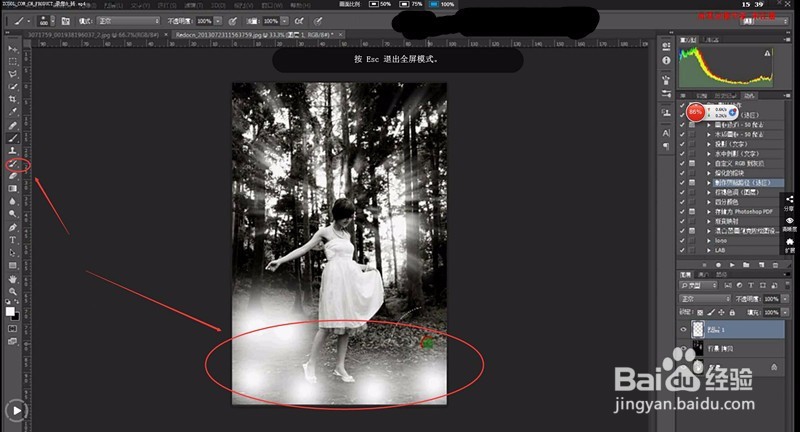Play the selected action
Image resolution: width=800 pixels, height=432 pixels.
tap(732, 265)
